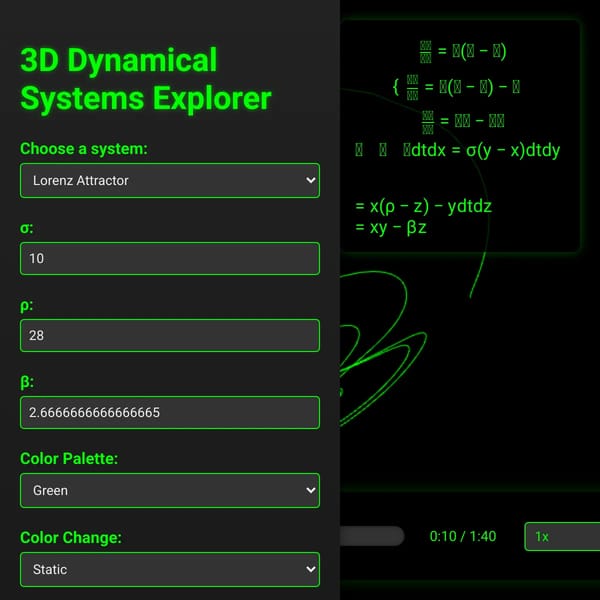Open the 1x playback speed selector
Viewport: 600px width, 600px height.
[x=562, y=536]
